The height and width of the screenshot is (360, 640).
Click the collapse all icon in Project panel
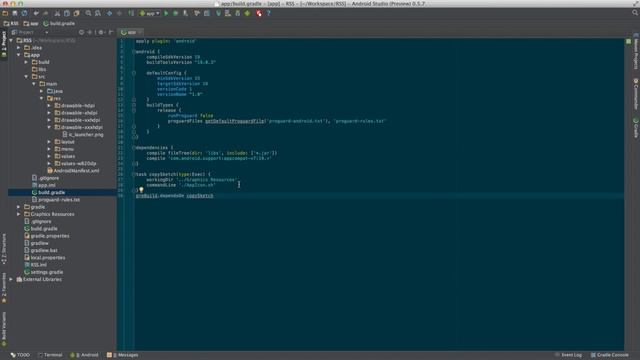(90, 32)
